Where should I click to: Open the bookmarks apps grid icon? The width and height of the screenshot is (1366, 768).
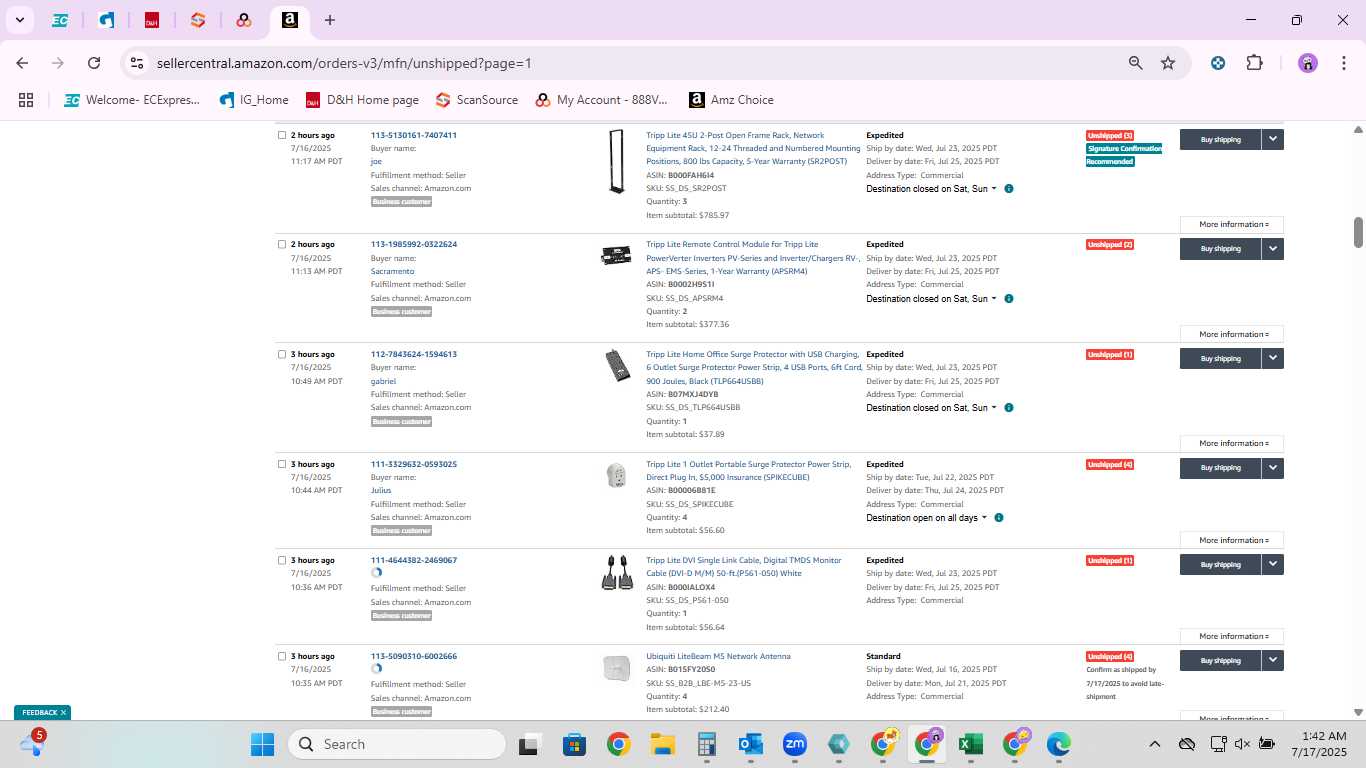click(x=26, y=100)
